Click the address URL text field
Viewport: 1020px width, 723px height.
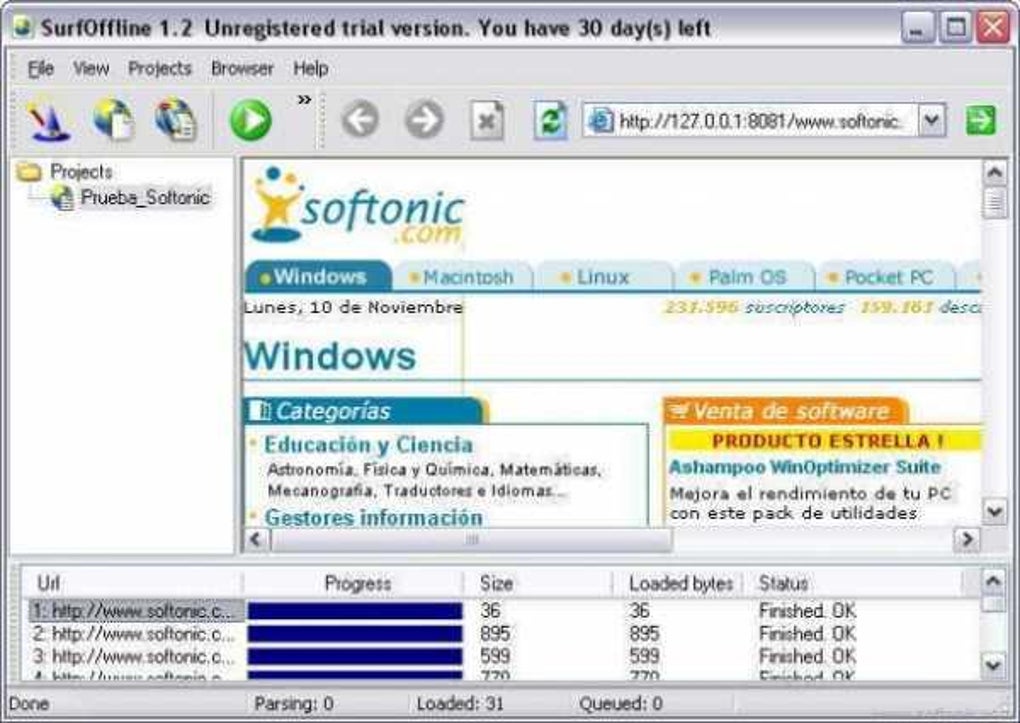(760, 121)
